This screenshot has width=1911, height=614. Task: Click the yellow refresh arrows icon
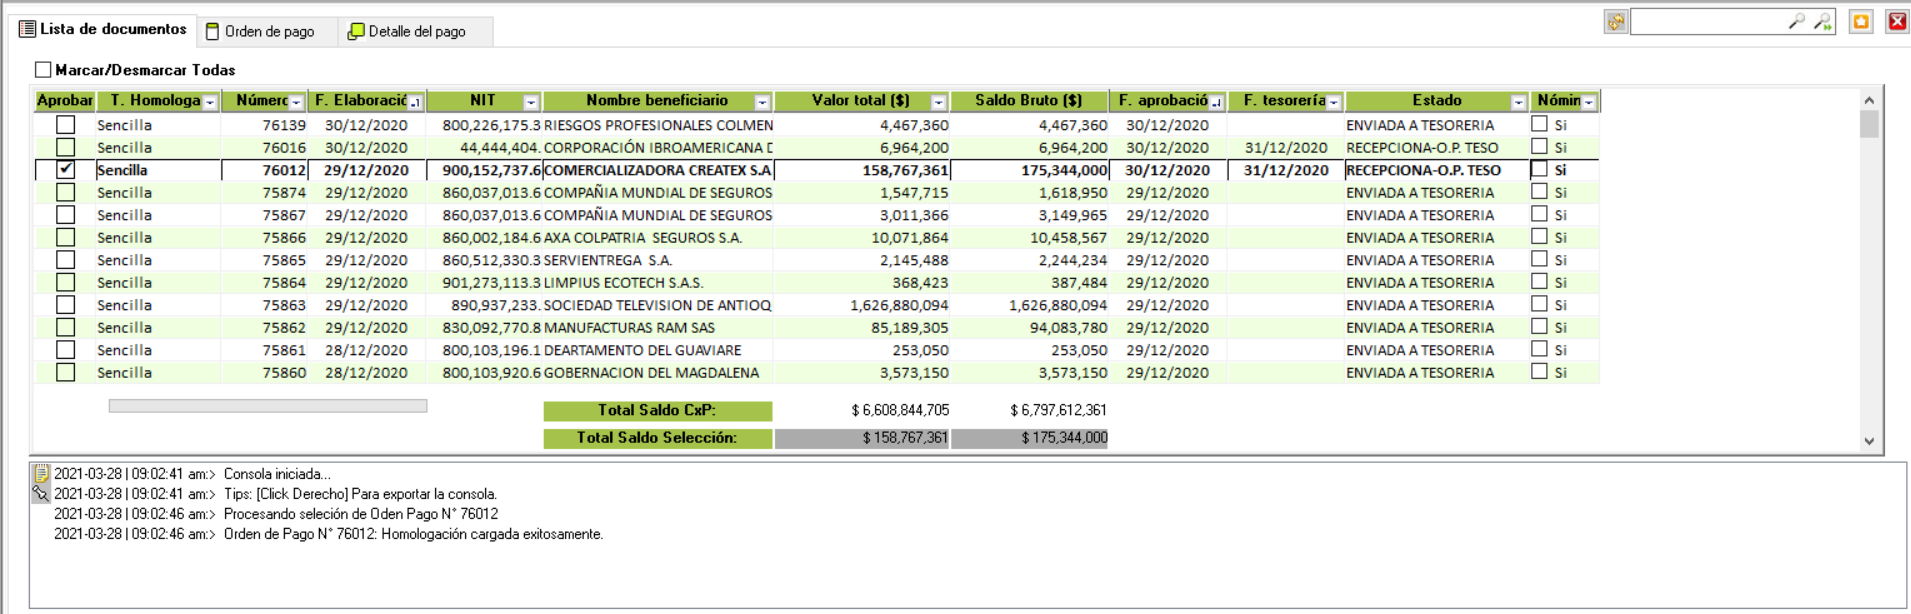point(1615,22)
